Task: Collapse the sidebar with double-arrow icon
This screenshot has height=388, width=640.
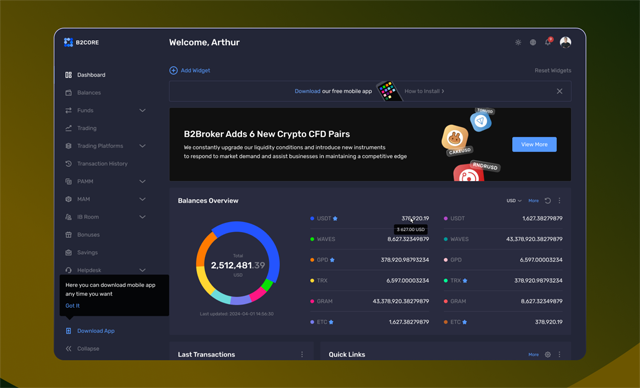Action: click(69, 348)
